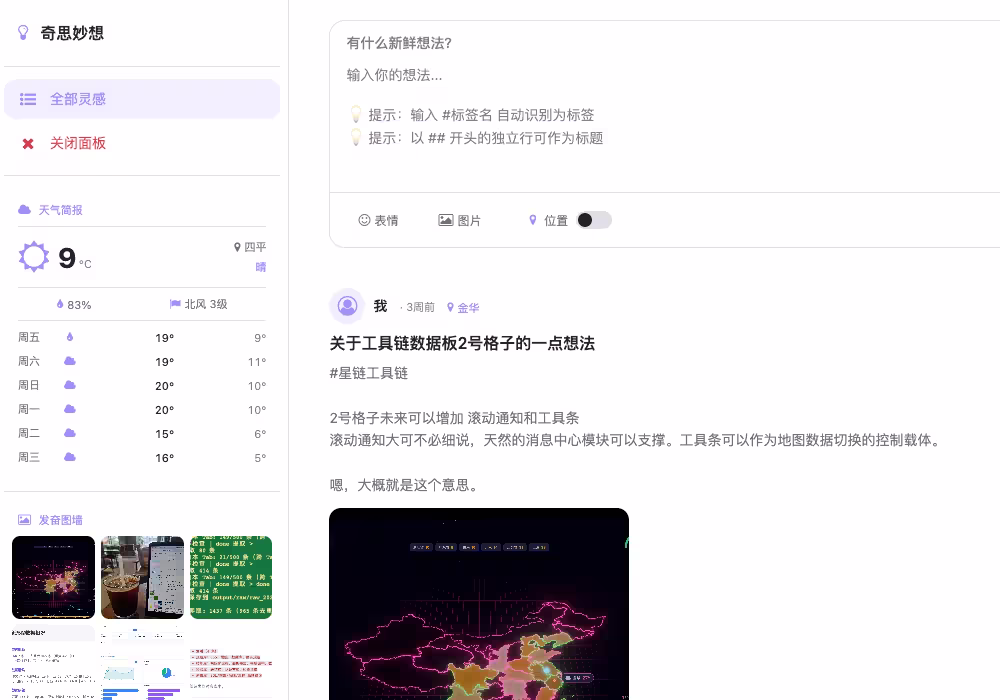Open the coffee cup photo thumbnail
Image resolution: width=1000 pixels, height=700 pixels.
(142, 577)
